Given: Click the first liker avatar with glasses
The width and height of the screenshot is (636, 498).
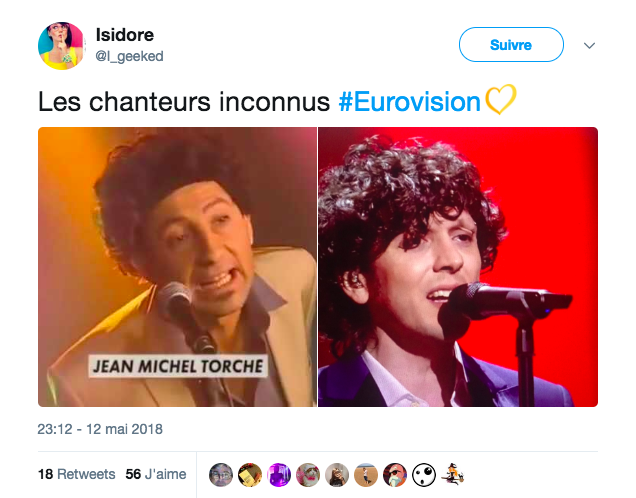Looking at the screenshot, I should tap(221, 475).
